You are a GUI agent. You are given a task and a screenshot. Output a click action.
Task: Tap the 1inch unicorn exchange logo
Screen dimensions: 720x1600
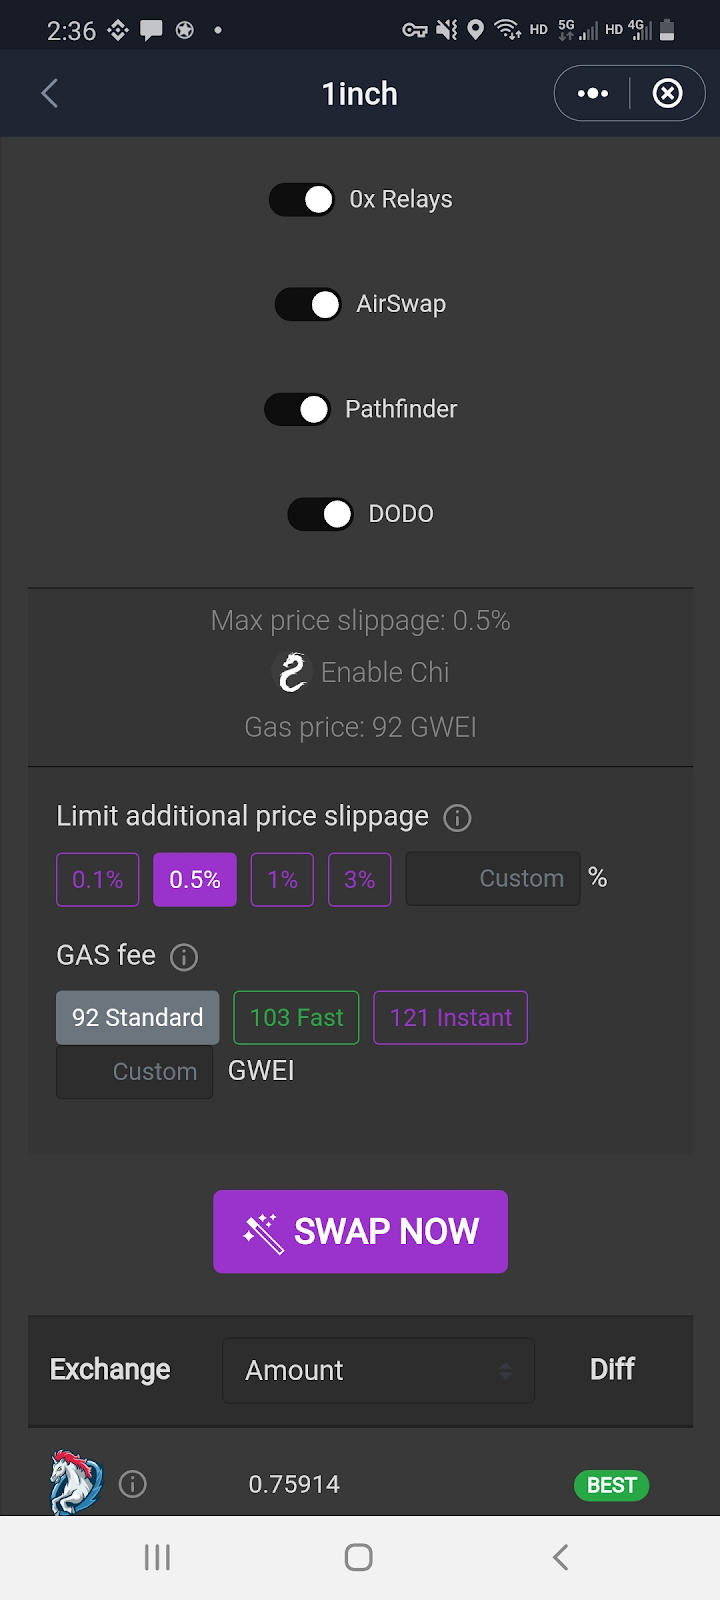point(76,1482)
